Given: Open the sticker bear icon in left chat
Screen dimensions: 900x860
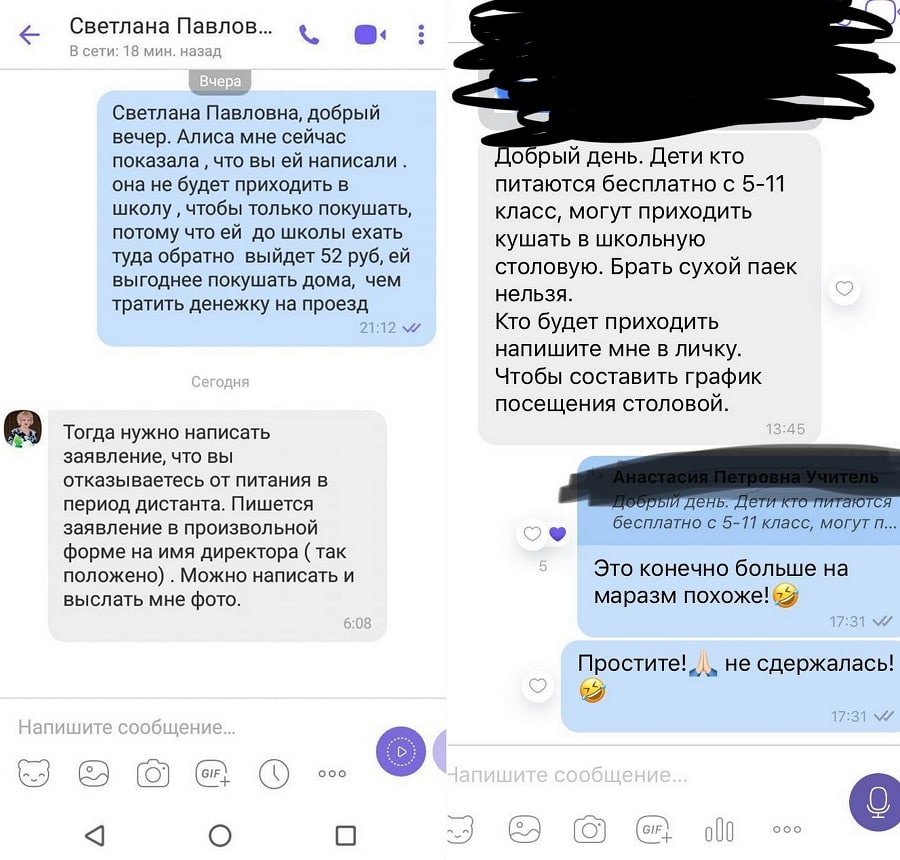Looking at the screenshot, I should (x=34, y=773).
